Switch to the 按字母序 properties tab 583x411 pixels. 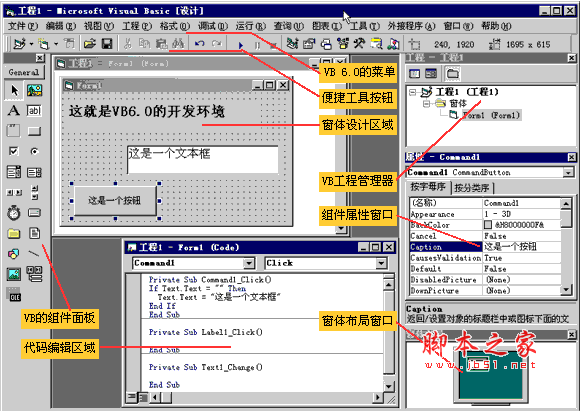(428, 187)
